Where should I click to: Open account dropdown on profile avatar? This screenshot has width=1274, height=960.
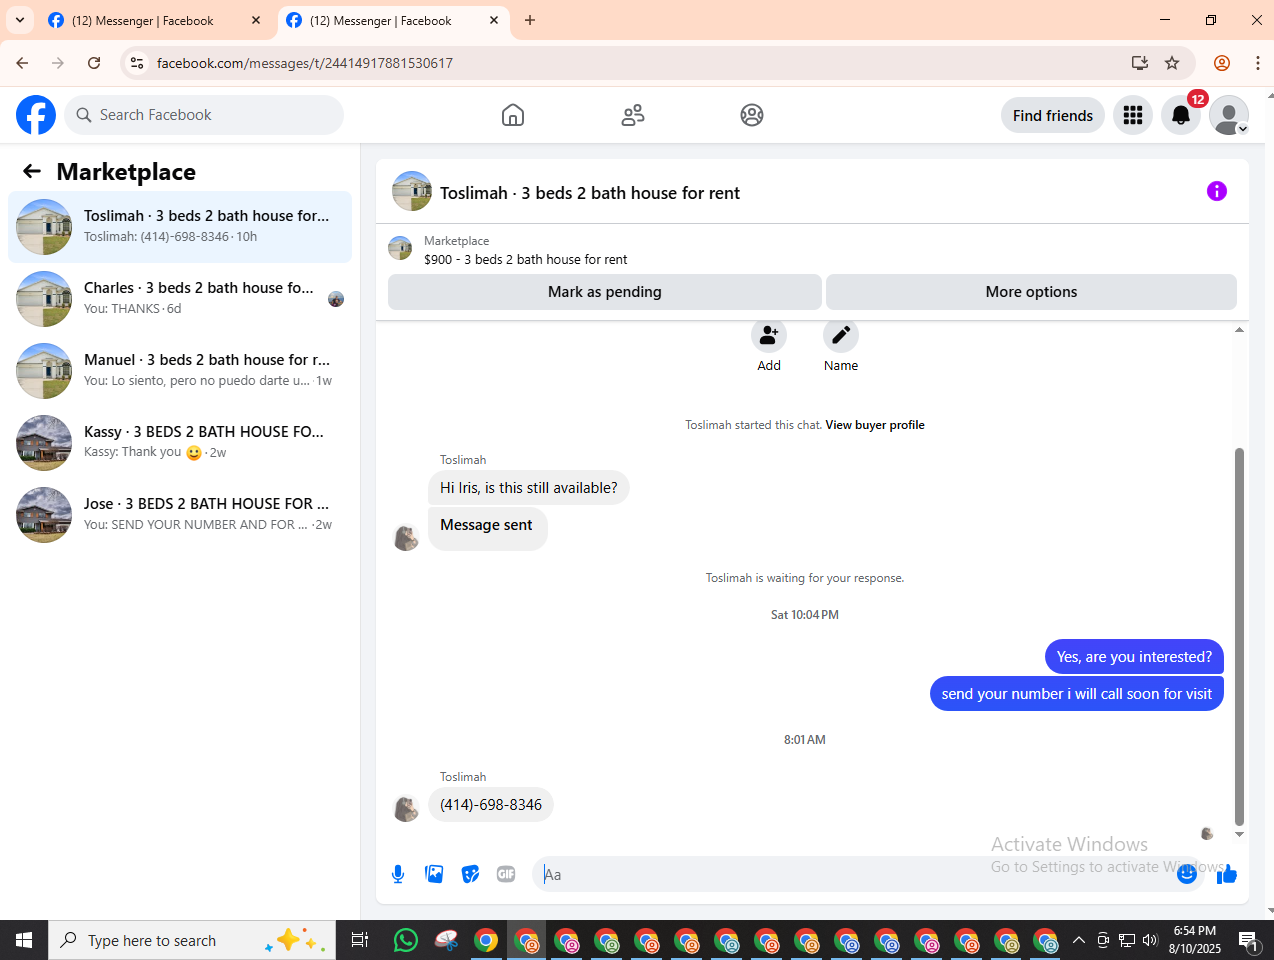pyautogui.click(x=1243, y=129)
